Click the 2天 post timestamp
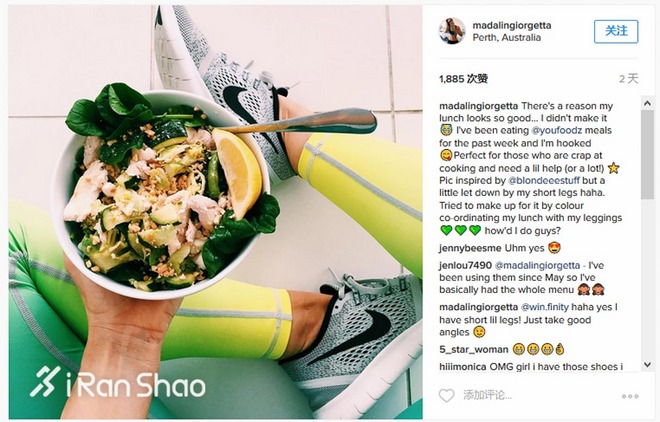This screenshot has width=660, height=422. coord(628,79)
